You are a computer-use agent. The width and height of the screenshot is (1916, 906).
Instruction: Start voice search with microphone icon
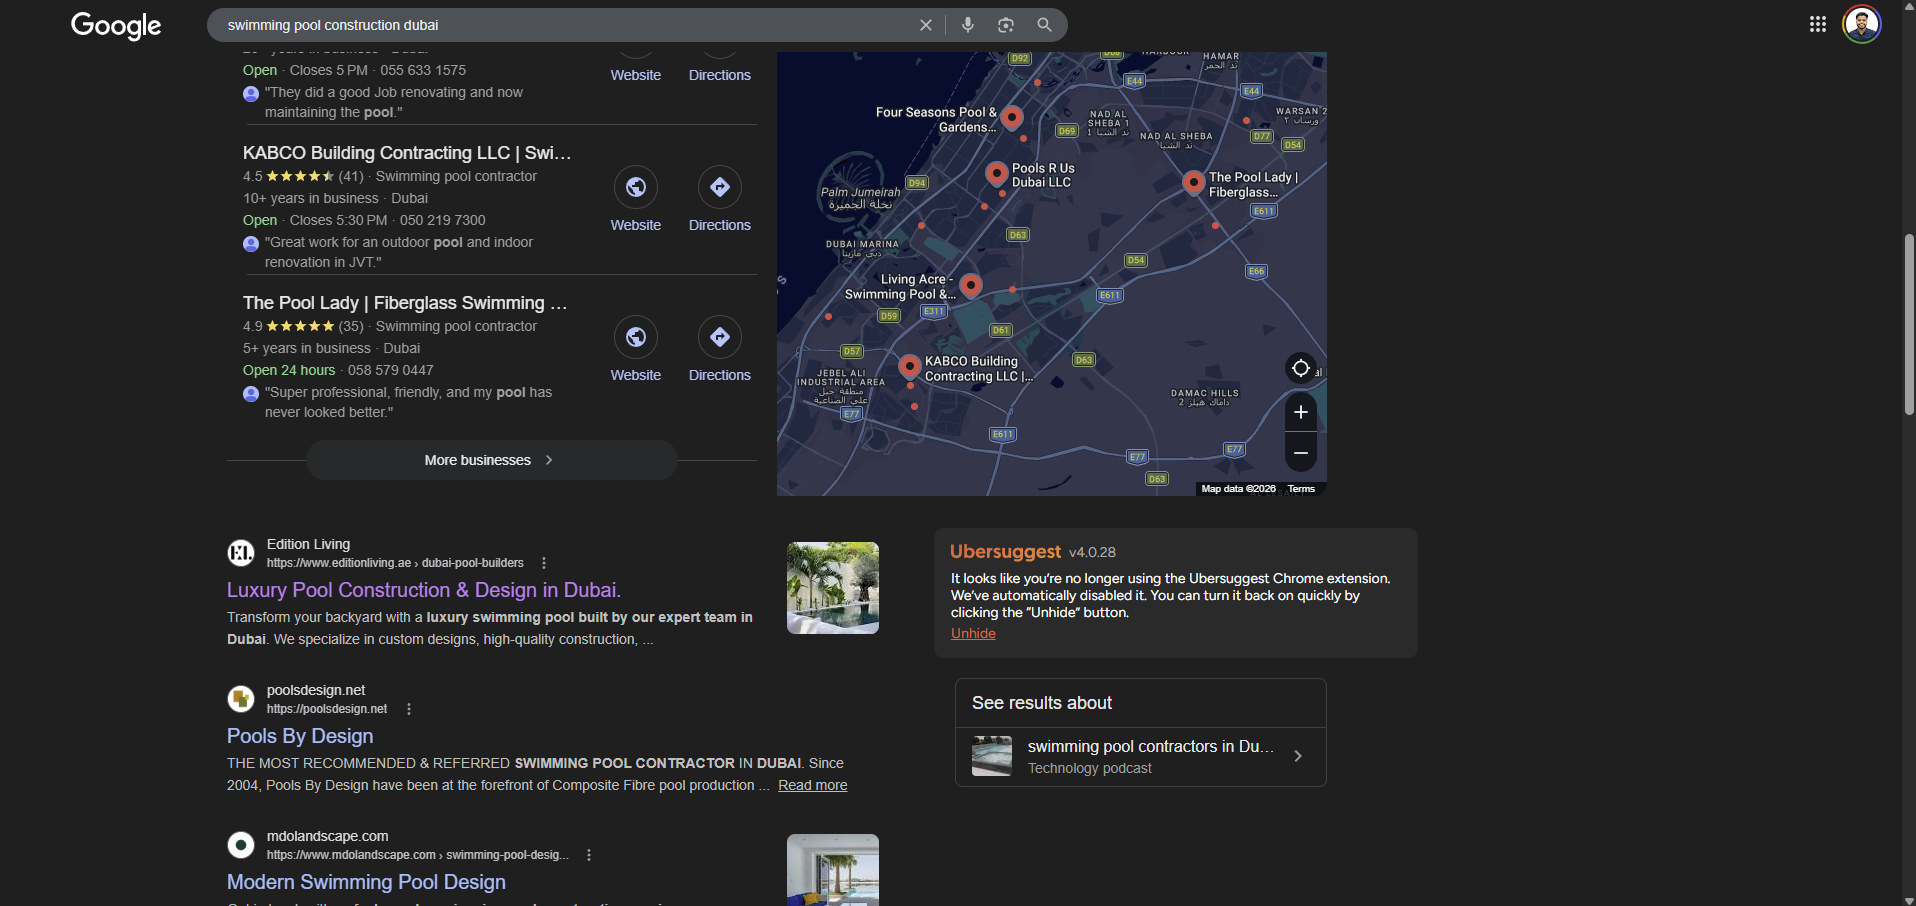(968, 25)
